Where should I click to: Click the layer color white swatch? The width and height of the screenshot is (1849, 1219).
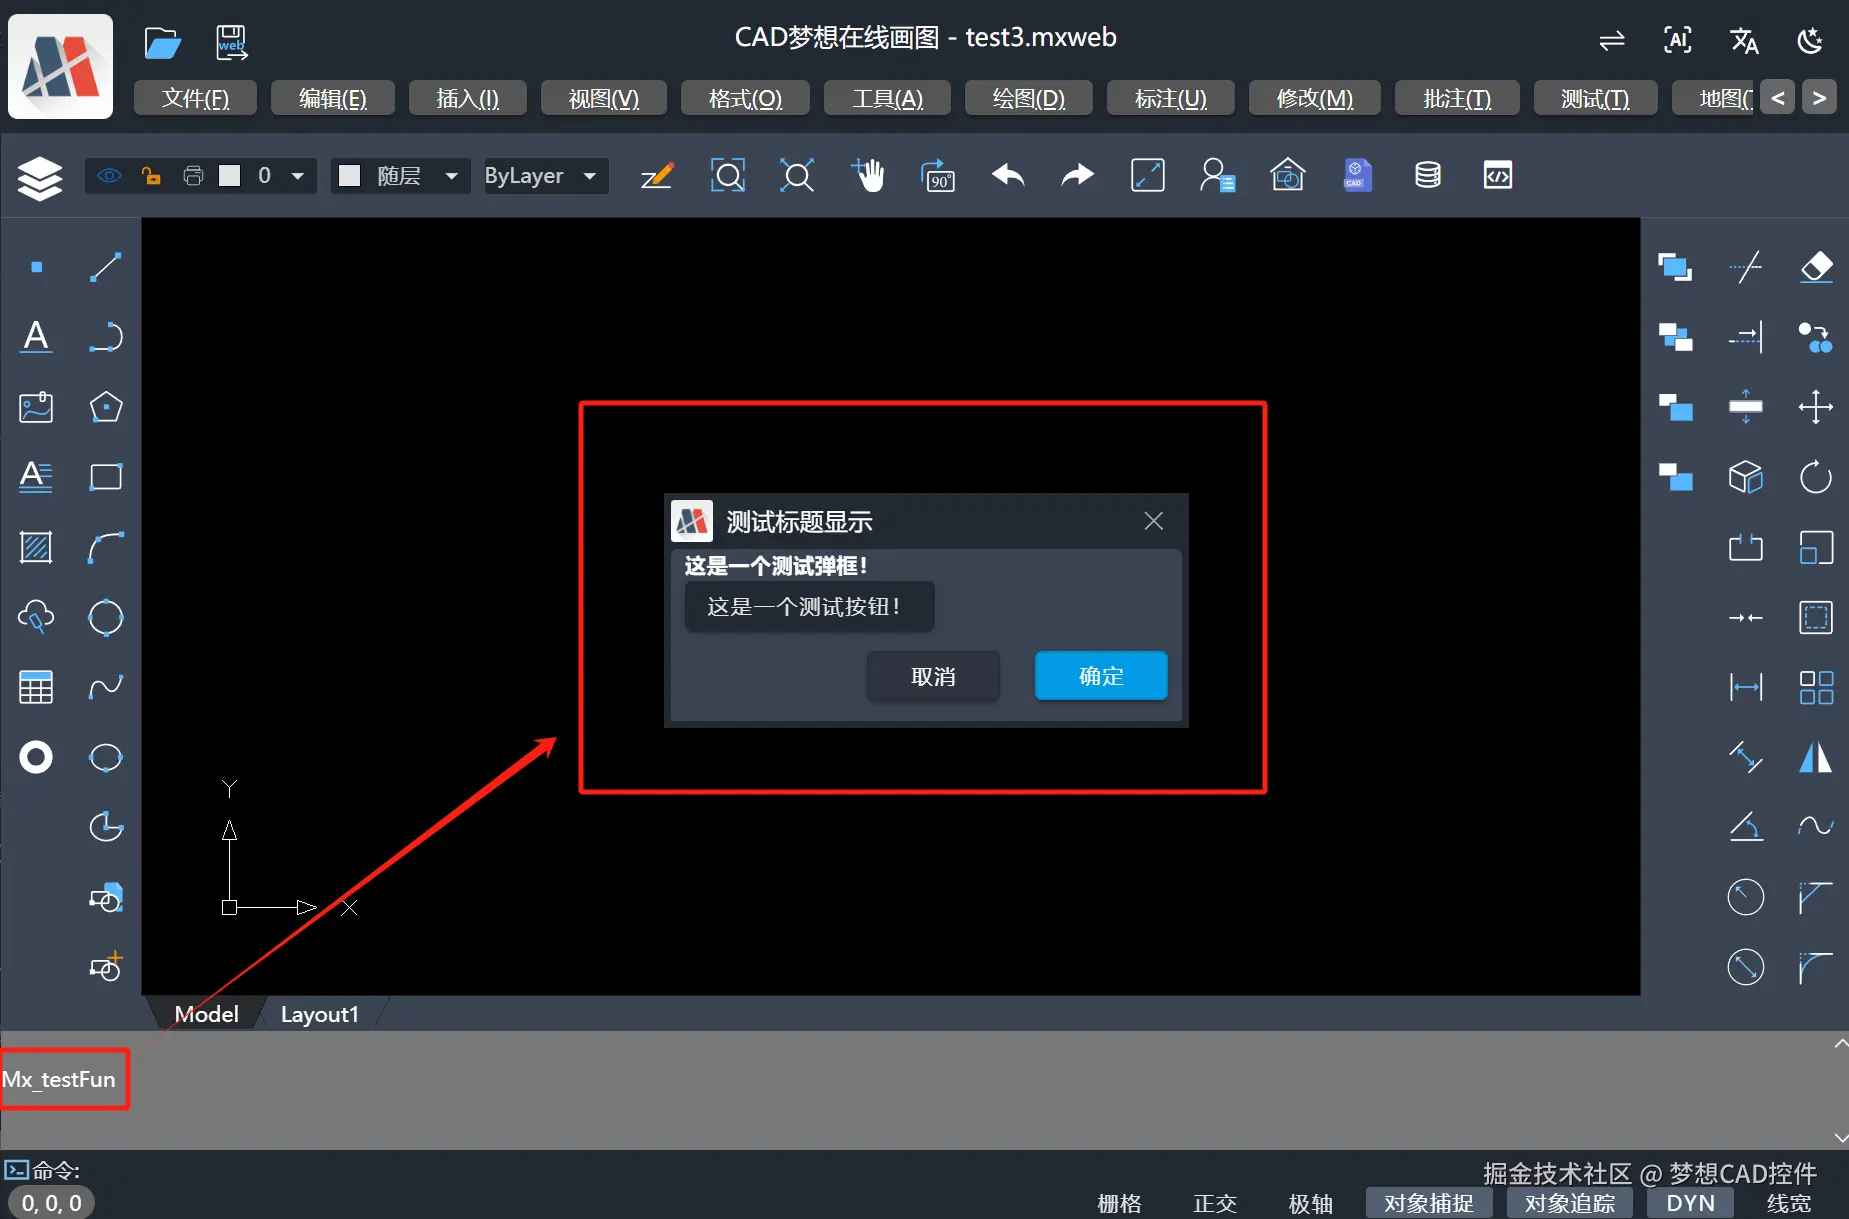tap(230, 176)
